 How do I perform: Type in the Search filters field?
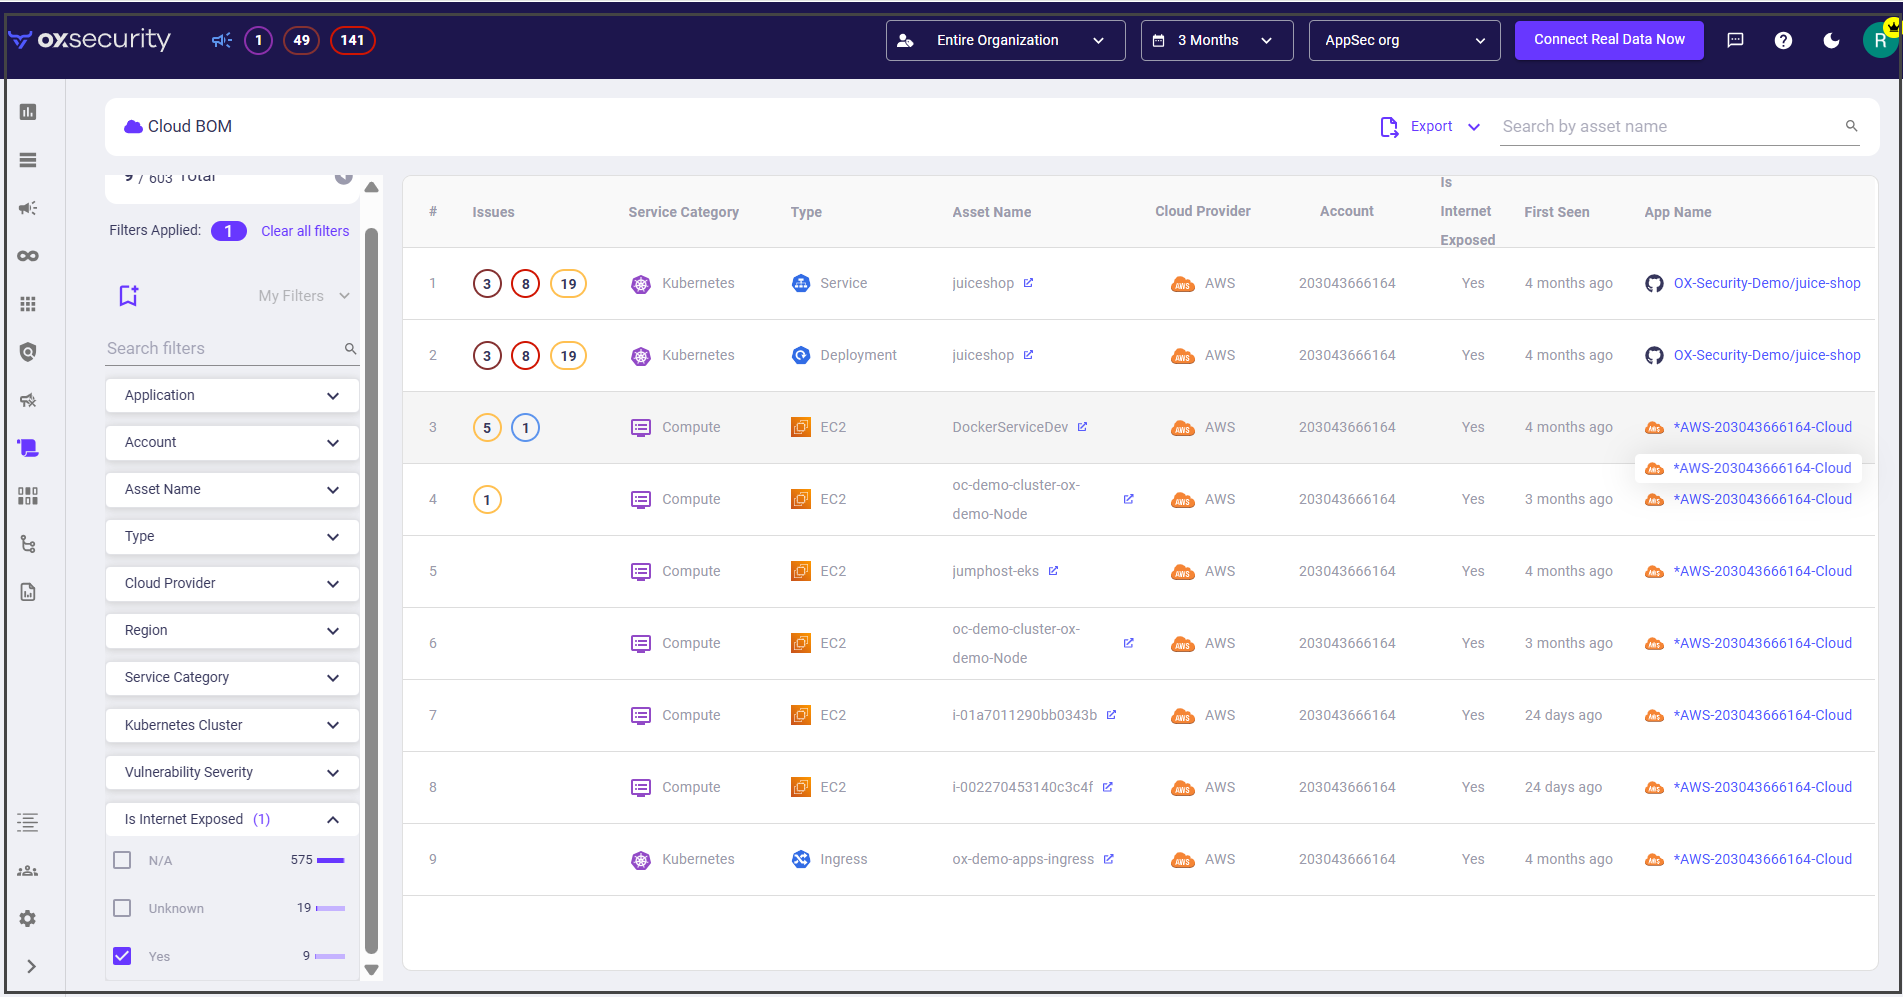pos(222,348)
